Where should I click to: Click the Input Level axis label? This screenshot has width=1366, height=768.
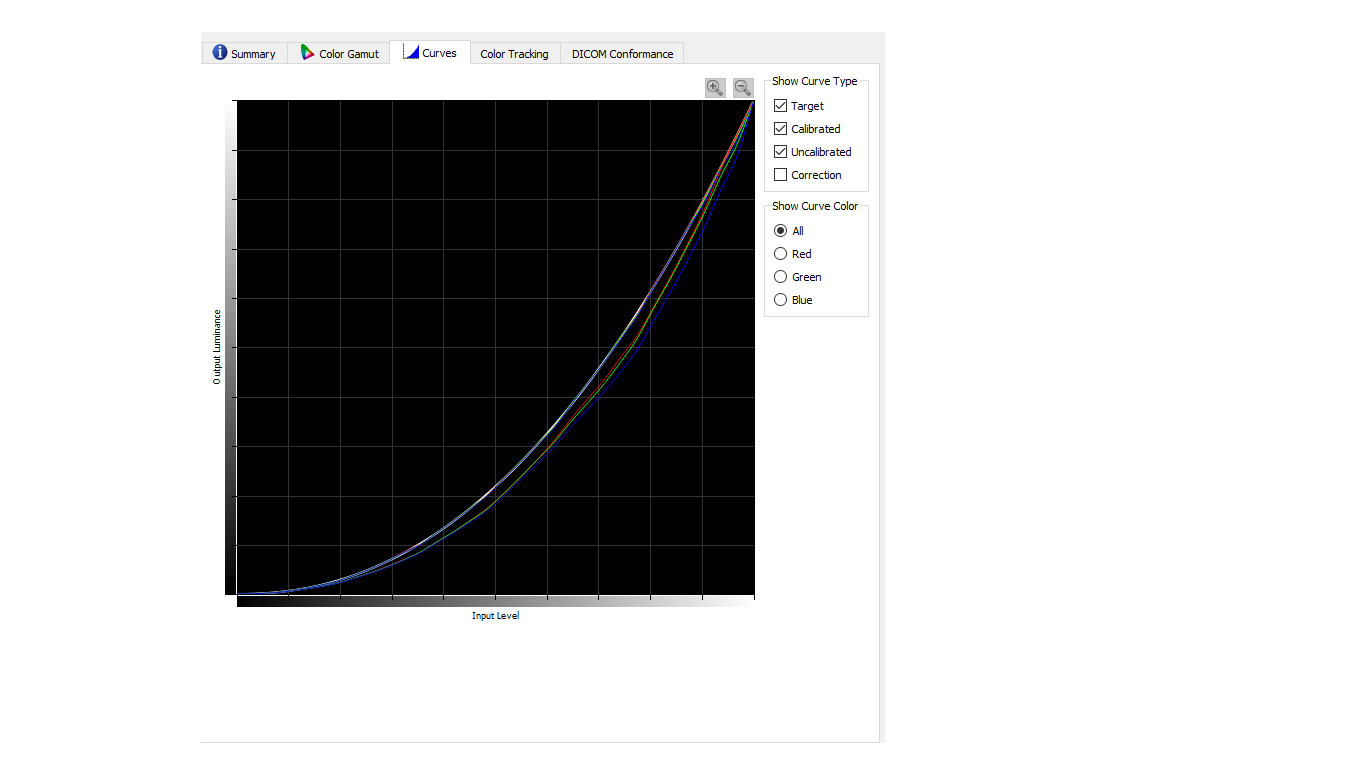[495, 616]
